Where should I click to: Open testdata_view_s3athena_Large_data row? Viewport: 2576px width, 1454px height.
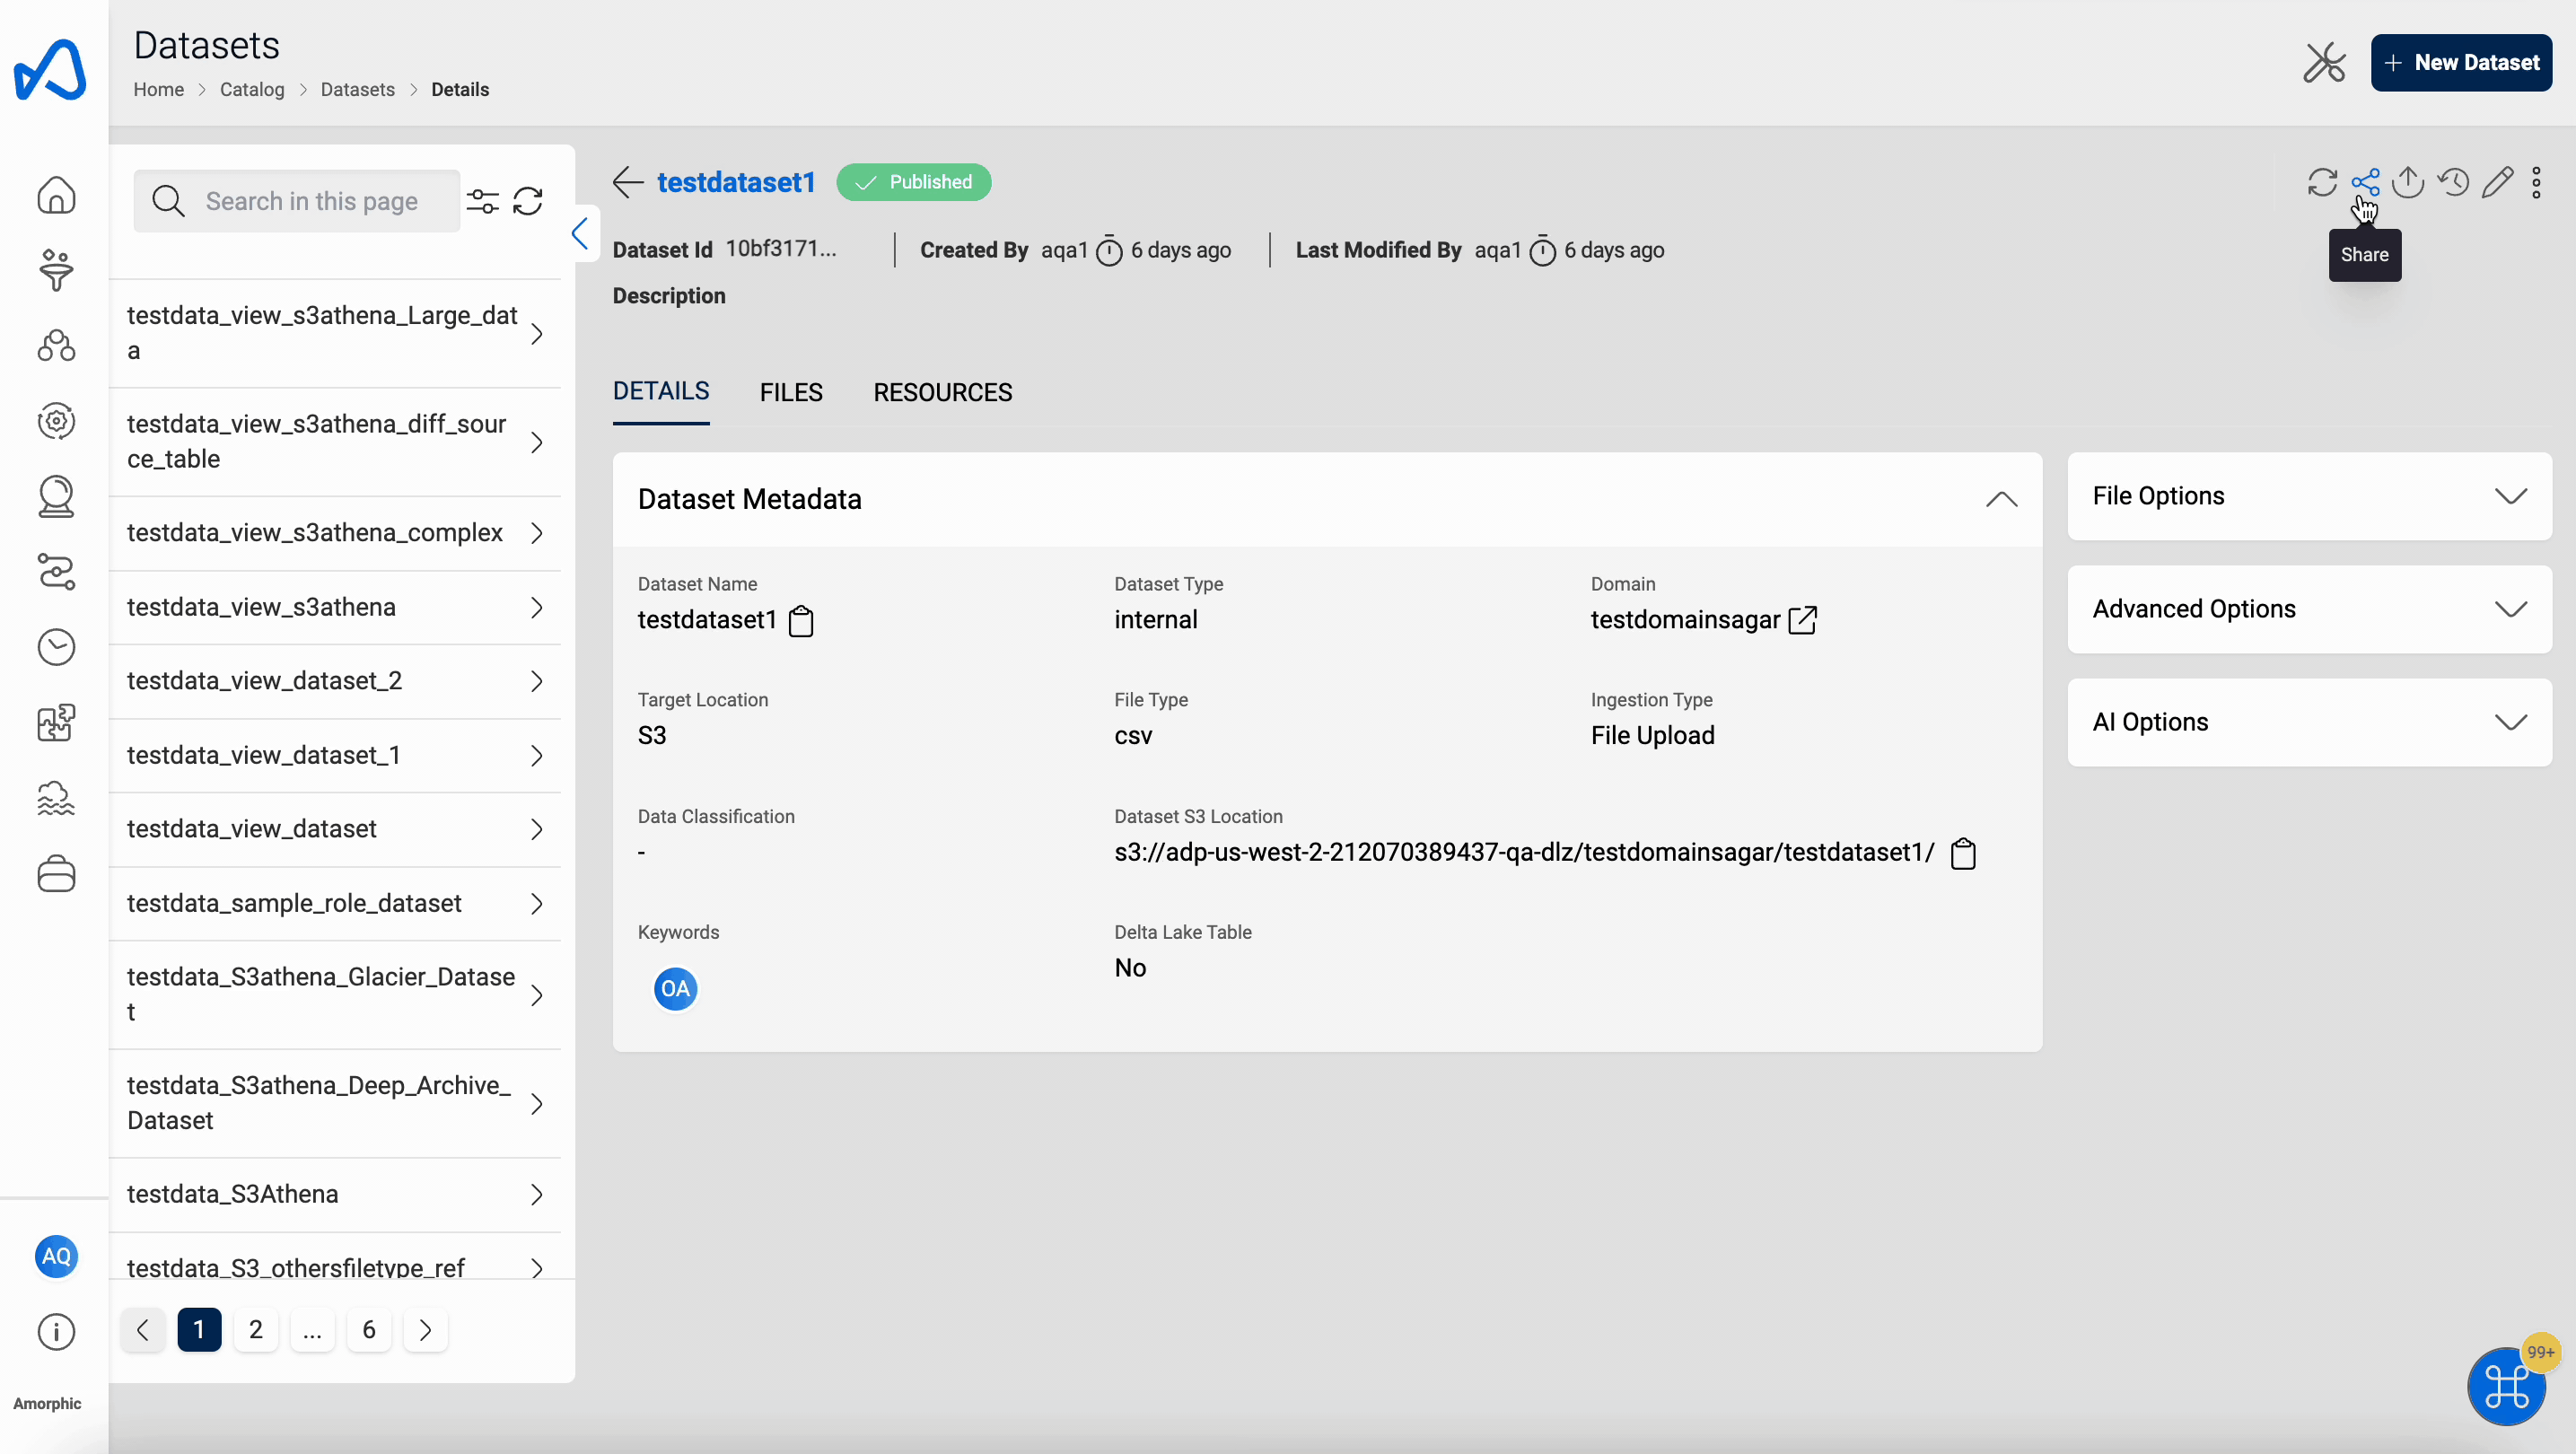[335, 333]
